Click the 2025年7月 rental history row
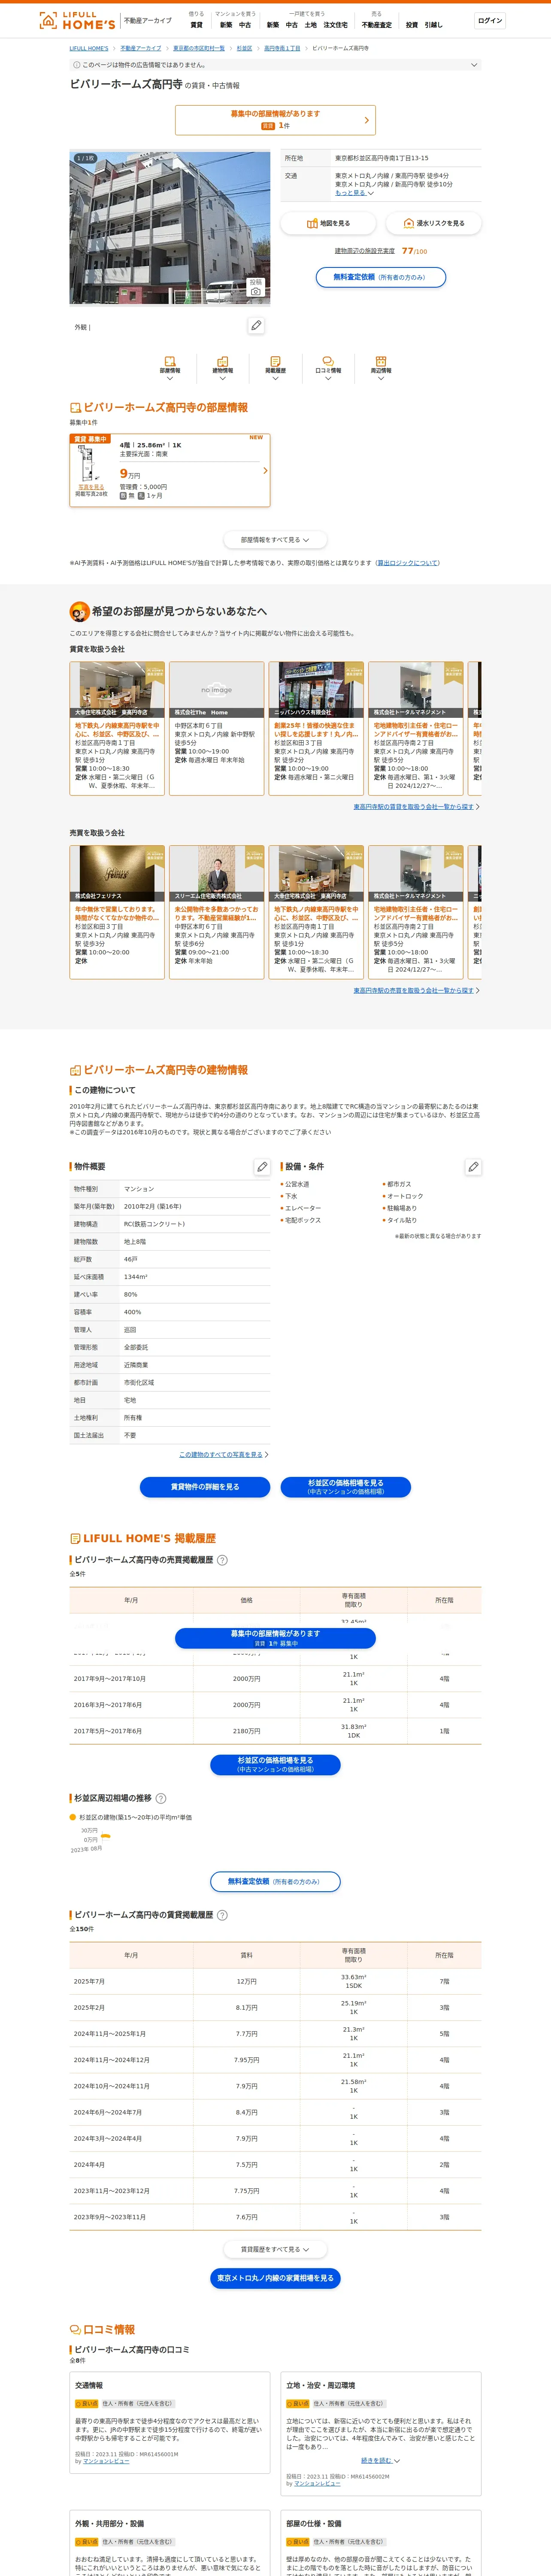The image size is (551, 2576). coord(275,1981)
